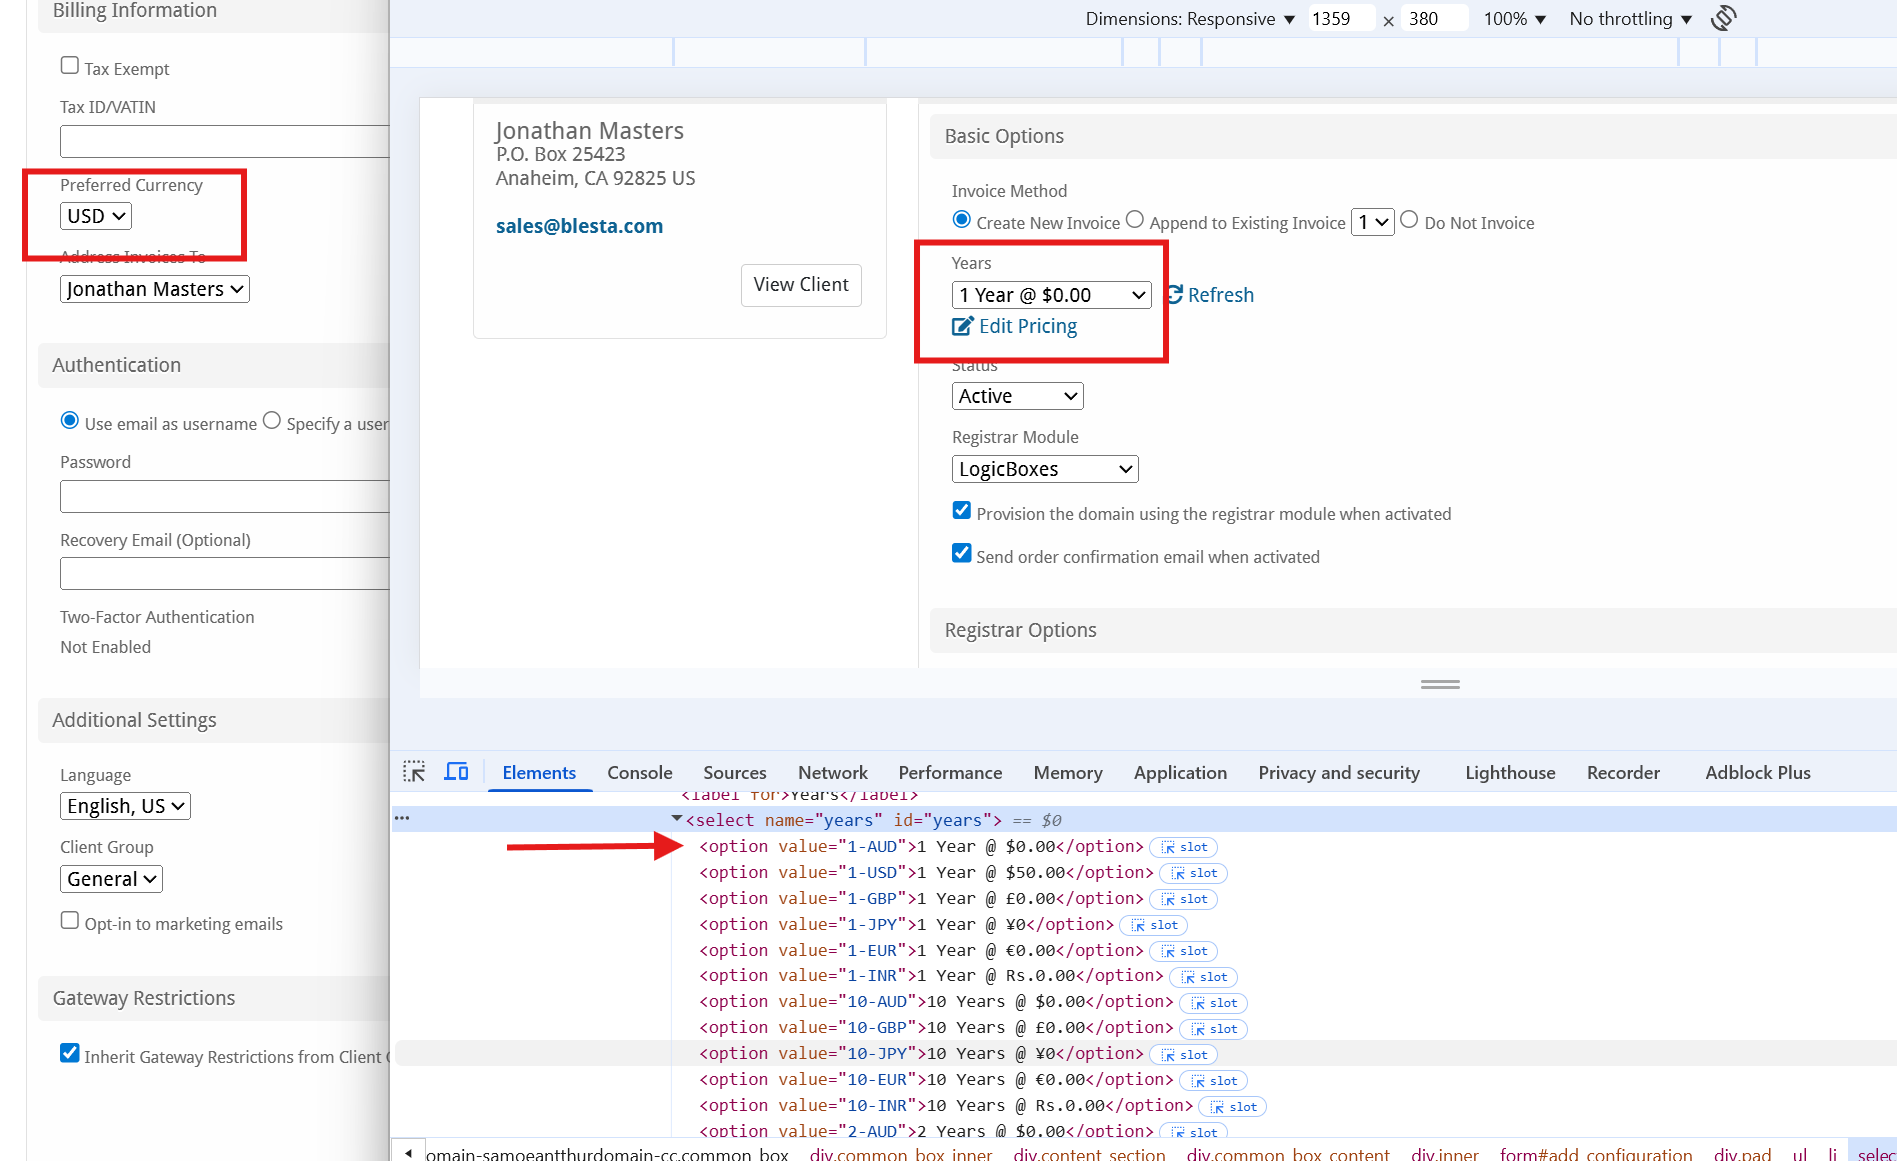
Task: Select Specify a username radio option
Action: pyautogui.click(x=271, y=420)
